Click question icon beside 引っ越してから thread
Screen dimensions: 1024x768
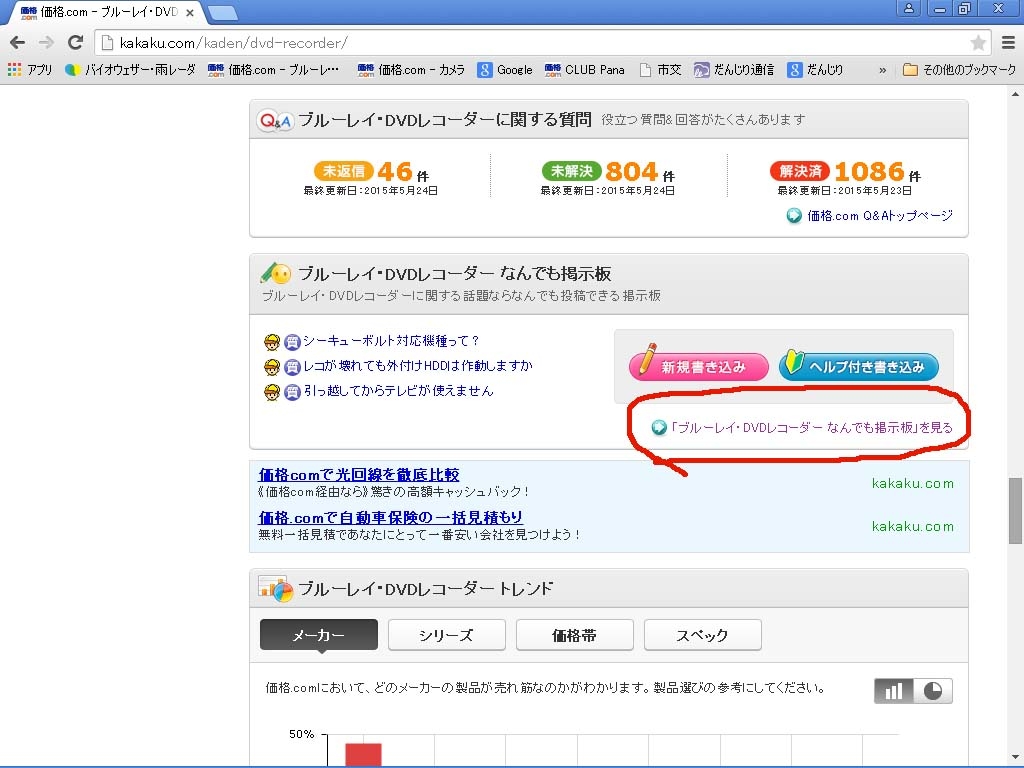(292, 392)
